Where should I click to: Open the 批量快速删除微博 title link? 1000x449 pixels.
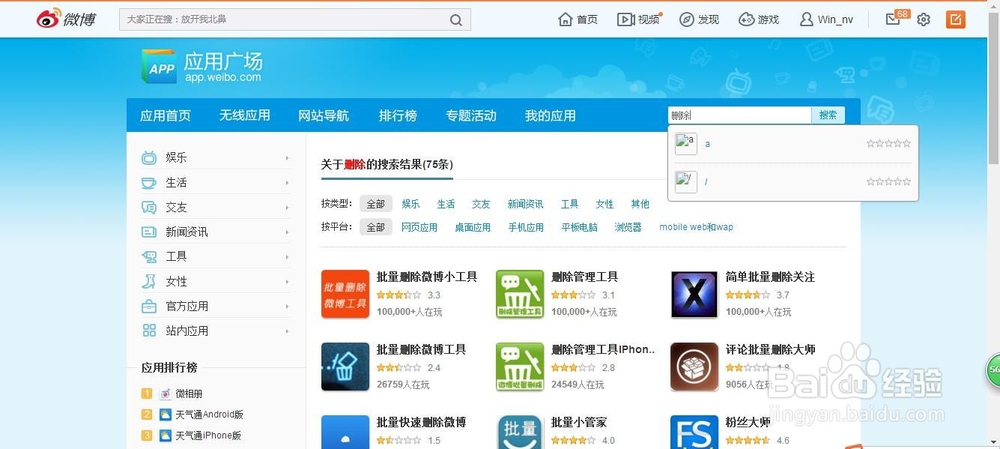(x=421, y=422)
